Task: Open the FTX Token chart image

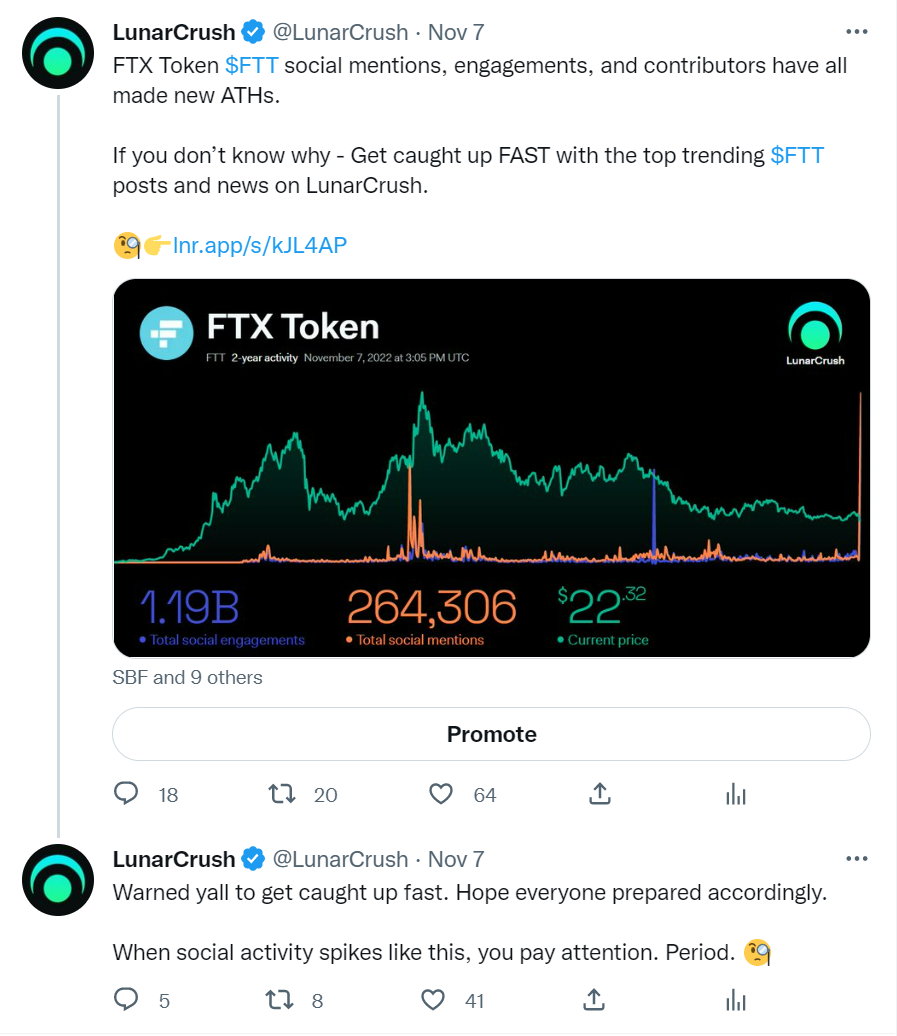Action: [491, 468]
